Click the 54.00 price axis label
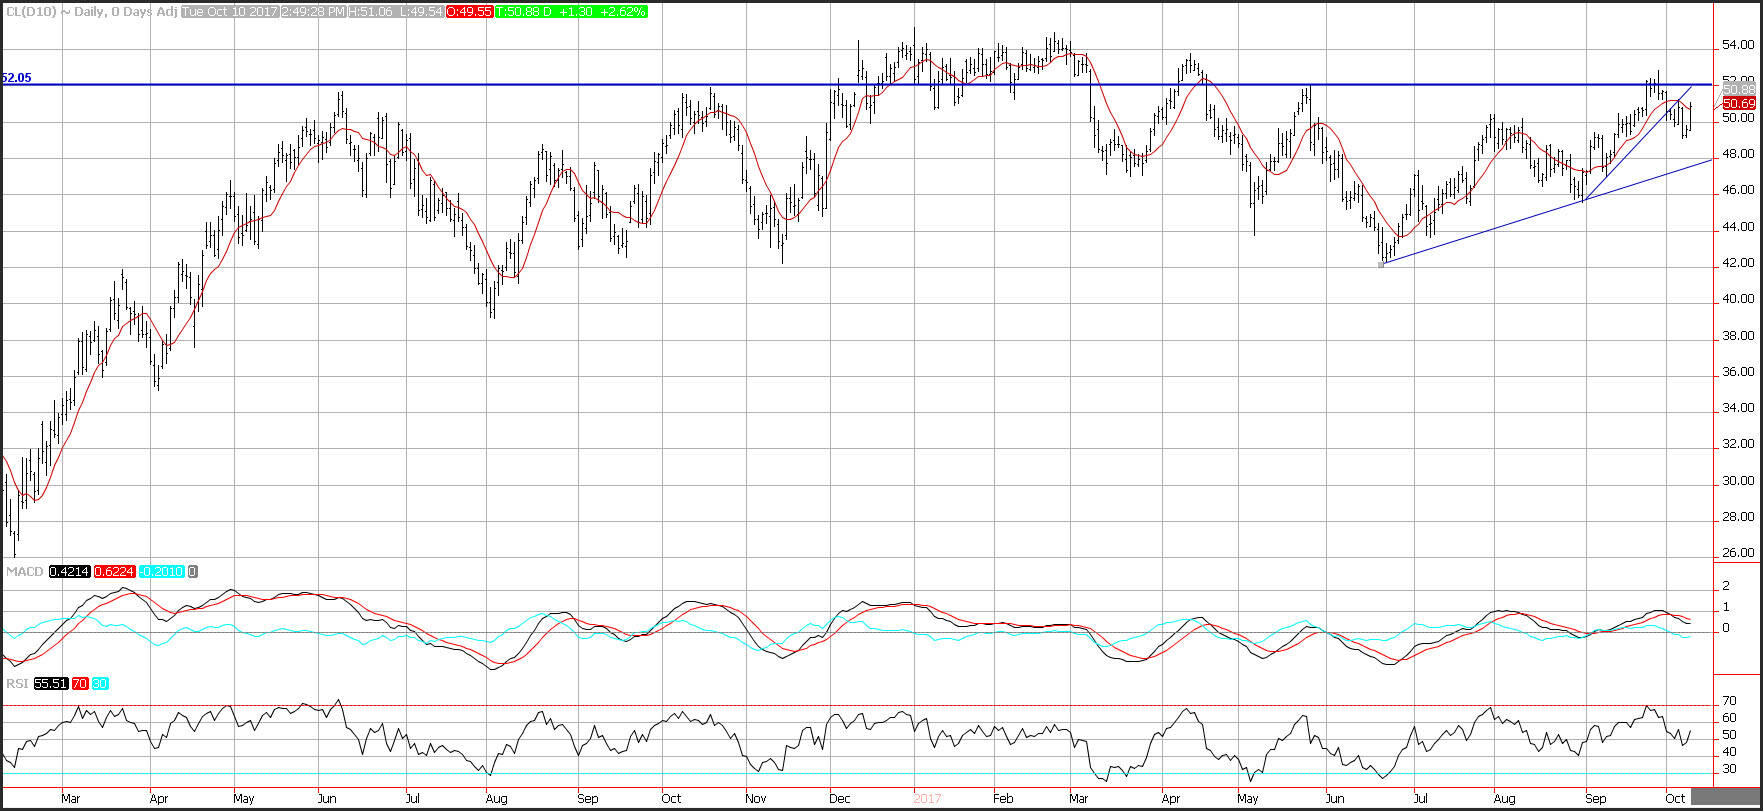 click(x=1737, y=46)
